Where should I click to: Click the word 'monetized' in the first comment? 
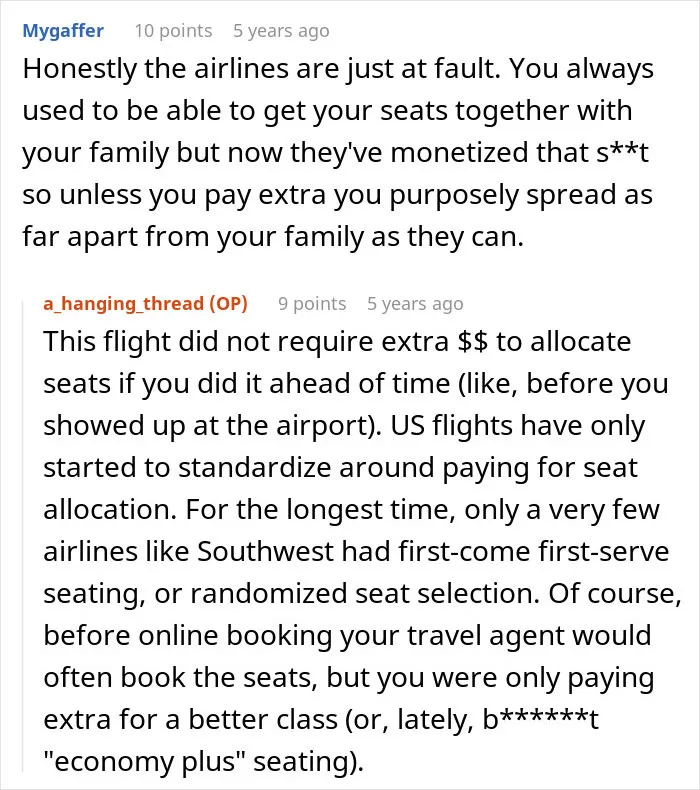click(x=459, y=153)
